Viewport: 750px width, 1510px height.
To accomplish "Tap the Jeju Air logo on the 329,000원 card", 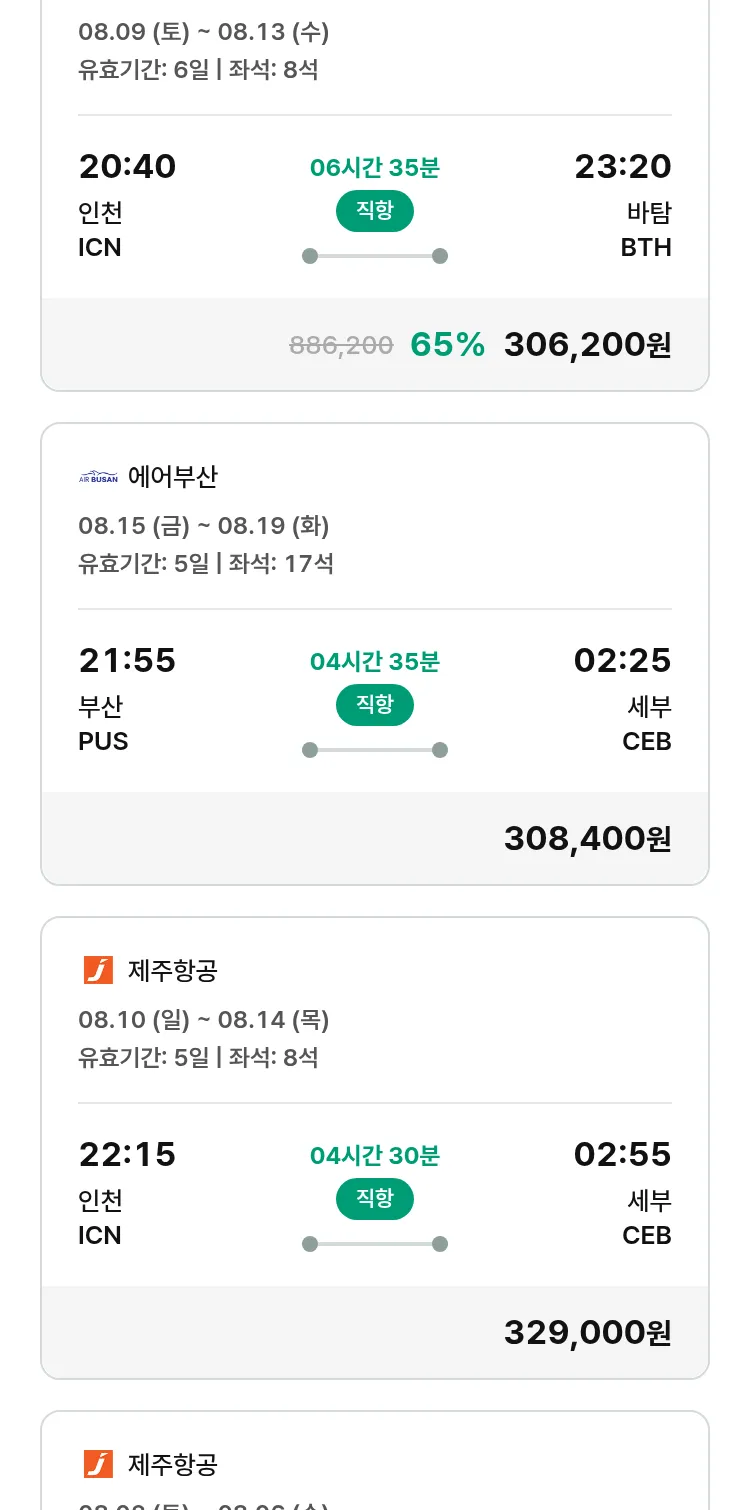I will [98, 970].
